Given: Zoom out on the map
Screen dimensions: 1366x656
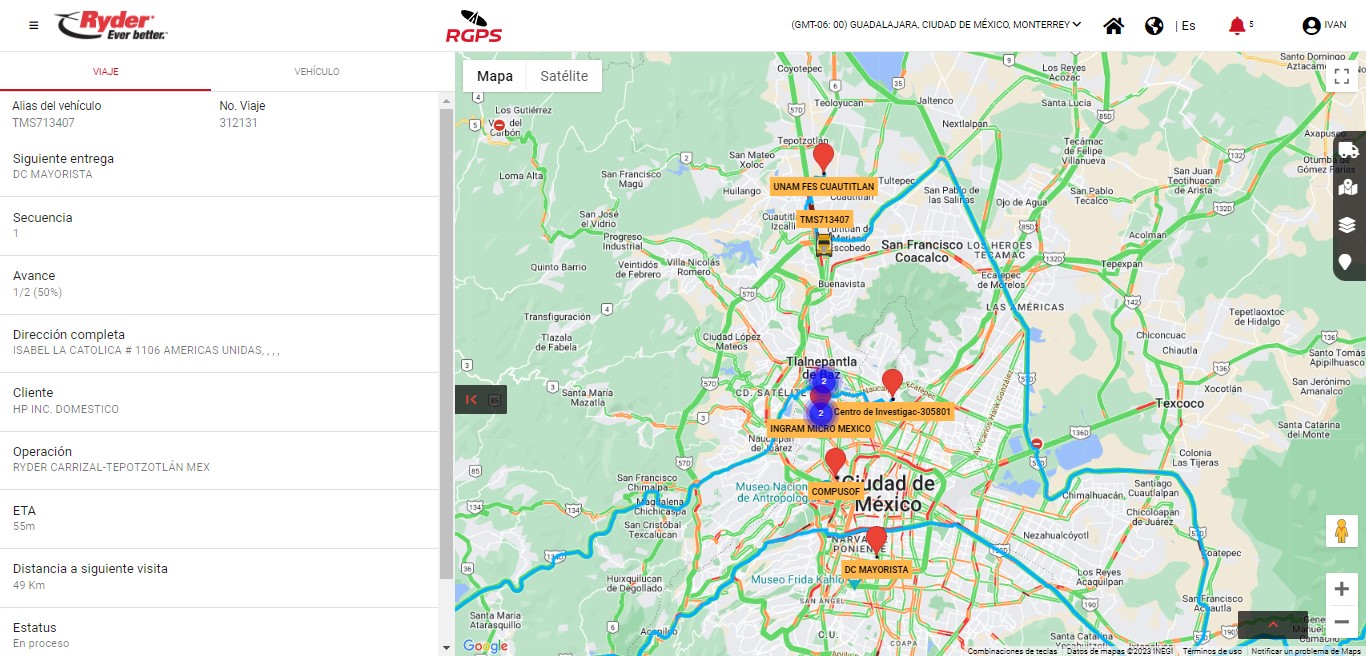Looking at the screenshot, I should 1341,622.
